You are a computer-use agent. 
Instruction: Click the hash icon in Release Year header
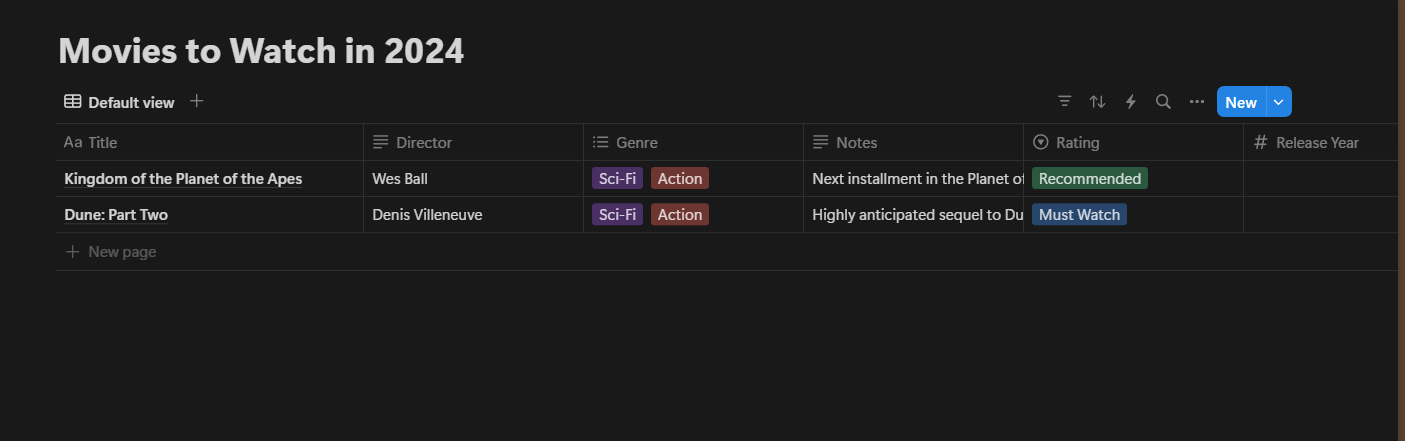[1261, 142]
